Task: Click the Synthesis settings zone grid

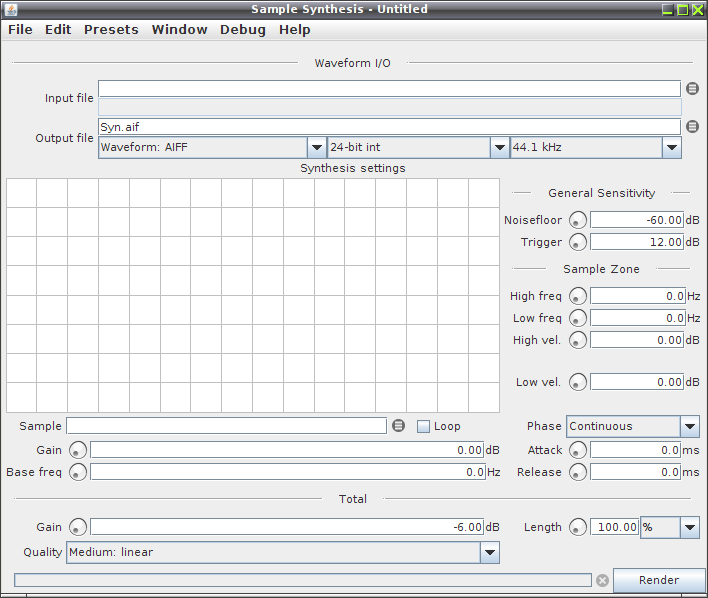Action: [253, 295]
